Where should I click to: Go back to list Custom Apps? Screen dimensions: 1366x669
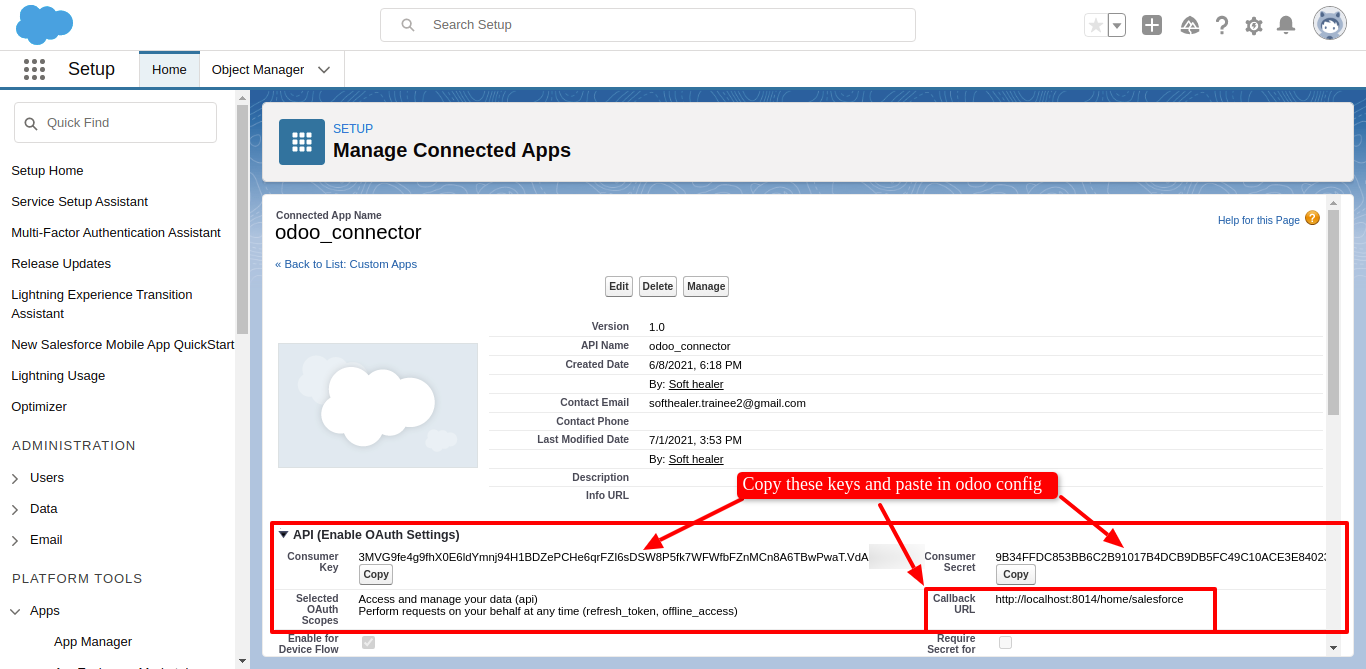[346, 264]
